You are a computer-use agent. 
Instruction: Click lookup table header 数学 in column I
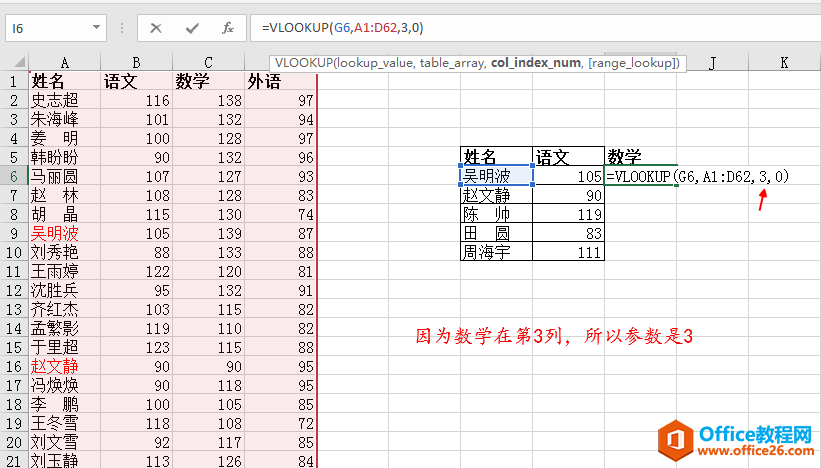640,157
